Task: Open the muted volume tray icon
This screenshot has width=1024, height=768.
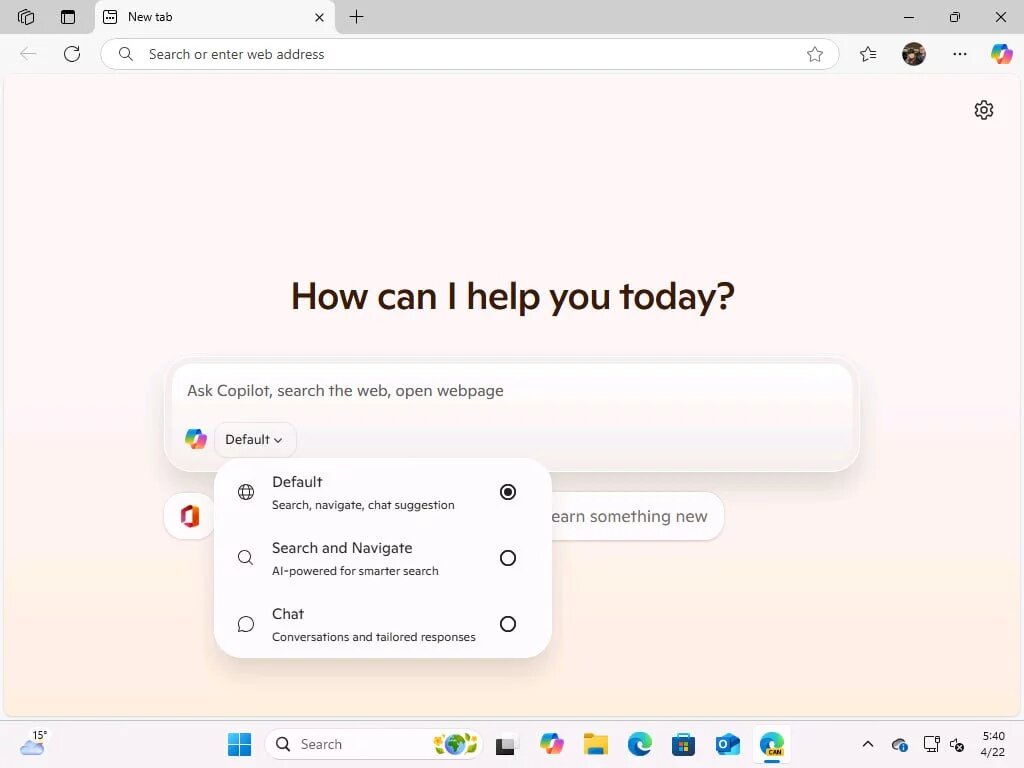Action: point(957,744)
